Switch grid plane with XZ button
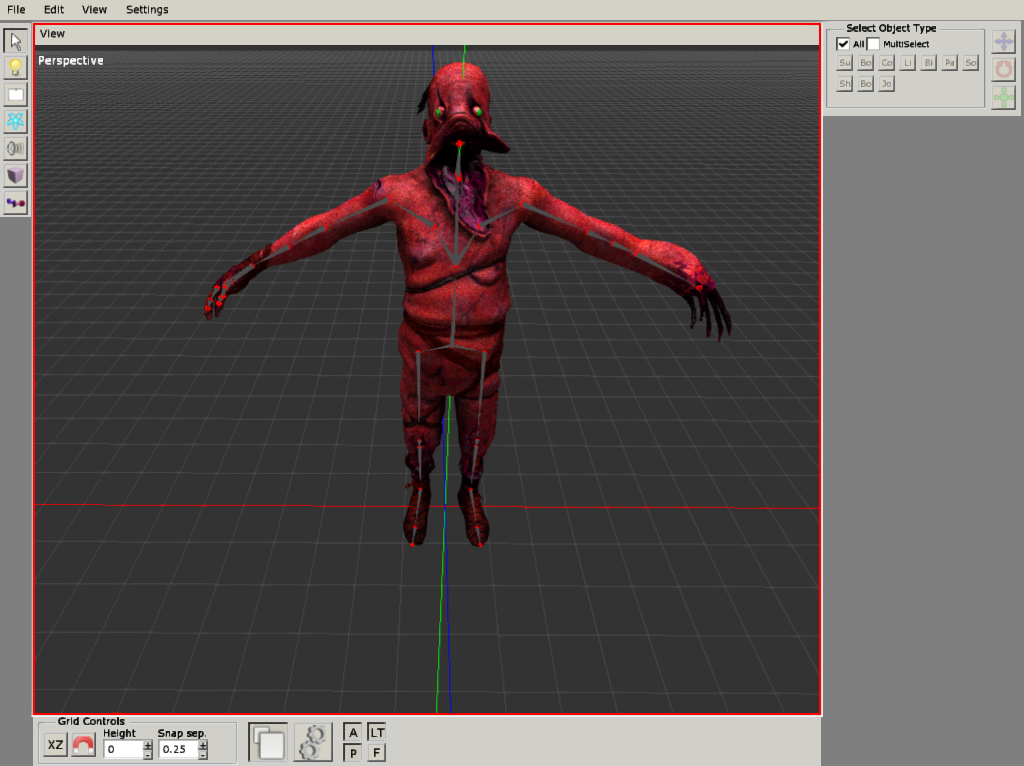1024x766 pixels. pyautogui.click(x=56, y=745)
